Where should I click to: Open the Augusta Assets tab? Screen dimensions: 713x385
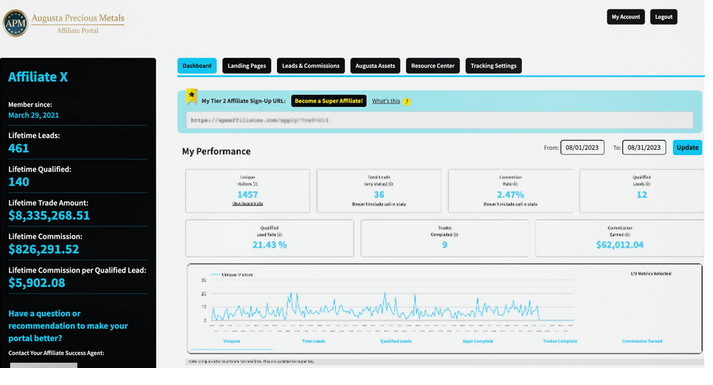tap(375, 65)
